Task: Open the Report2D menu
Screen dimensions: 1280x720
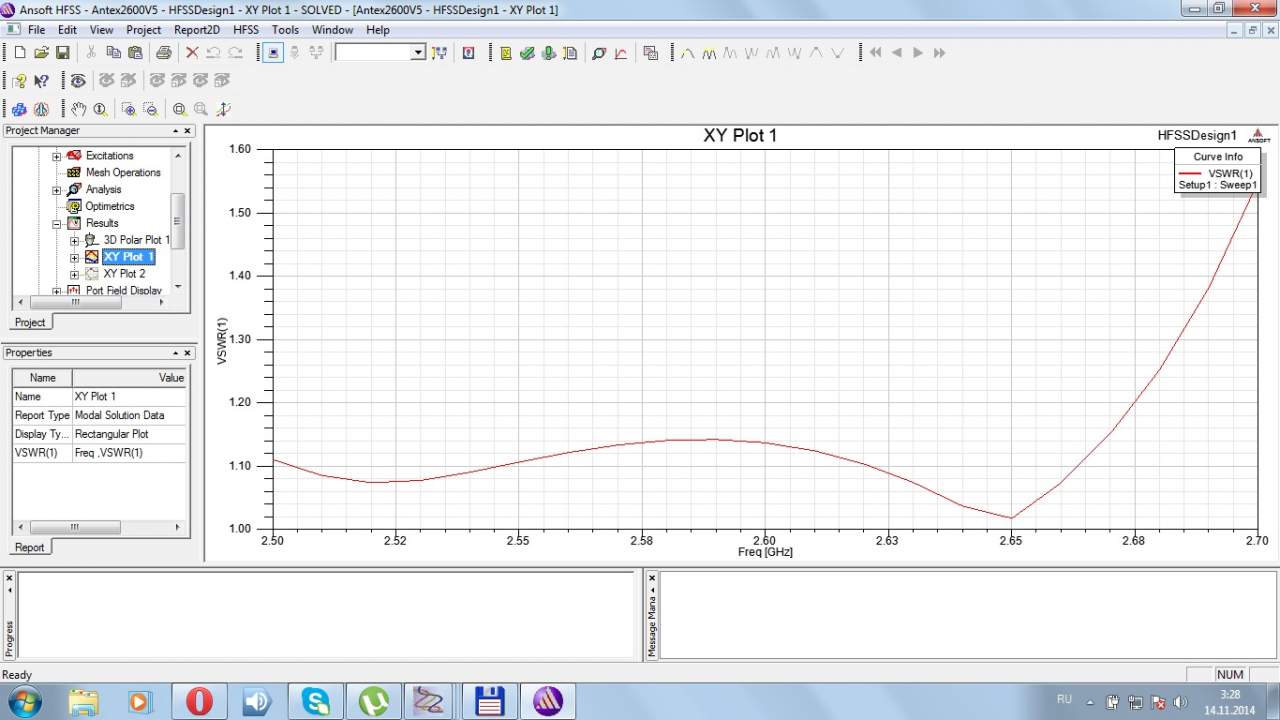Action: (196, 30)
